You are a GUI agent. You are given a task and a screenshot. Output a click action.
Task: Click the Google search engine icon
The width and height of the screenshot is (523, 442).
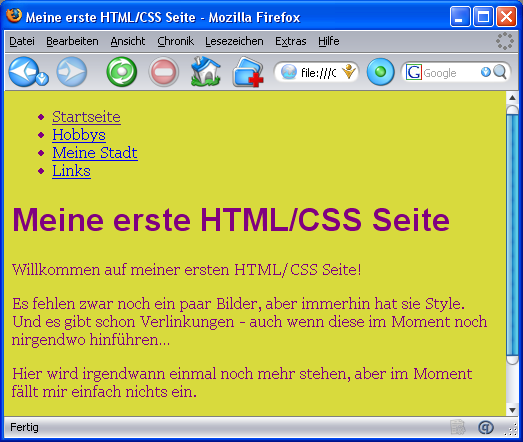point(414,72)
